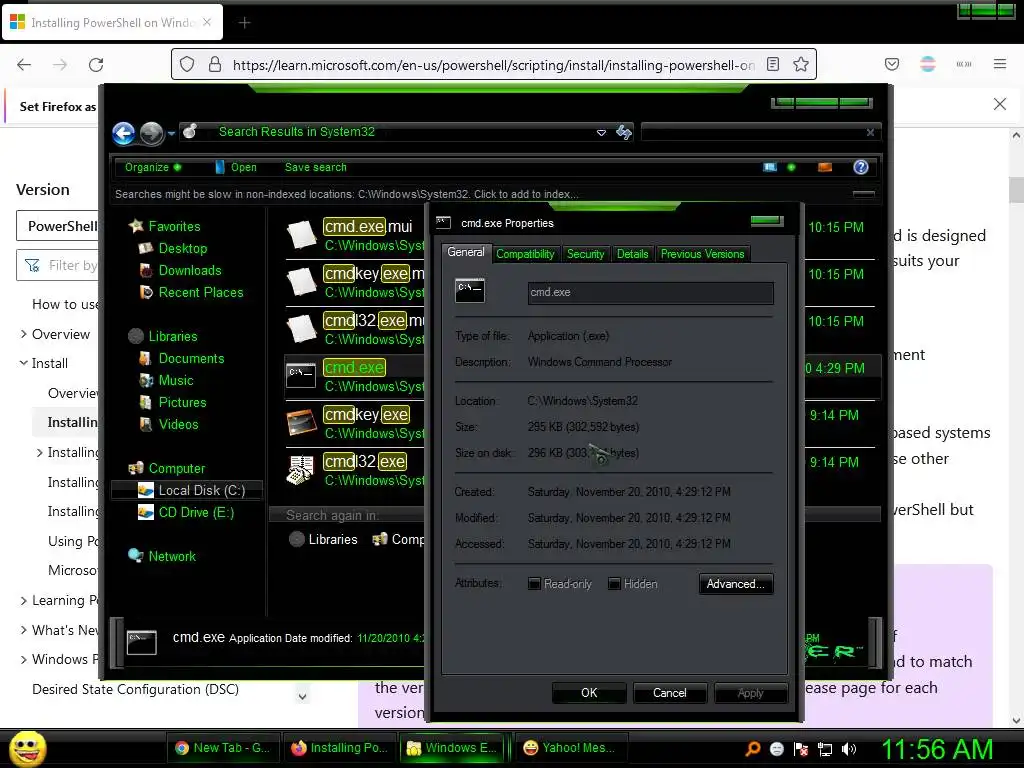Click the cmdkey.exe file icon in results
This screenshot has height=768, width=1024.
pyautogui.click(x=301, y=423)
